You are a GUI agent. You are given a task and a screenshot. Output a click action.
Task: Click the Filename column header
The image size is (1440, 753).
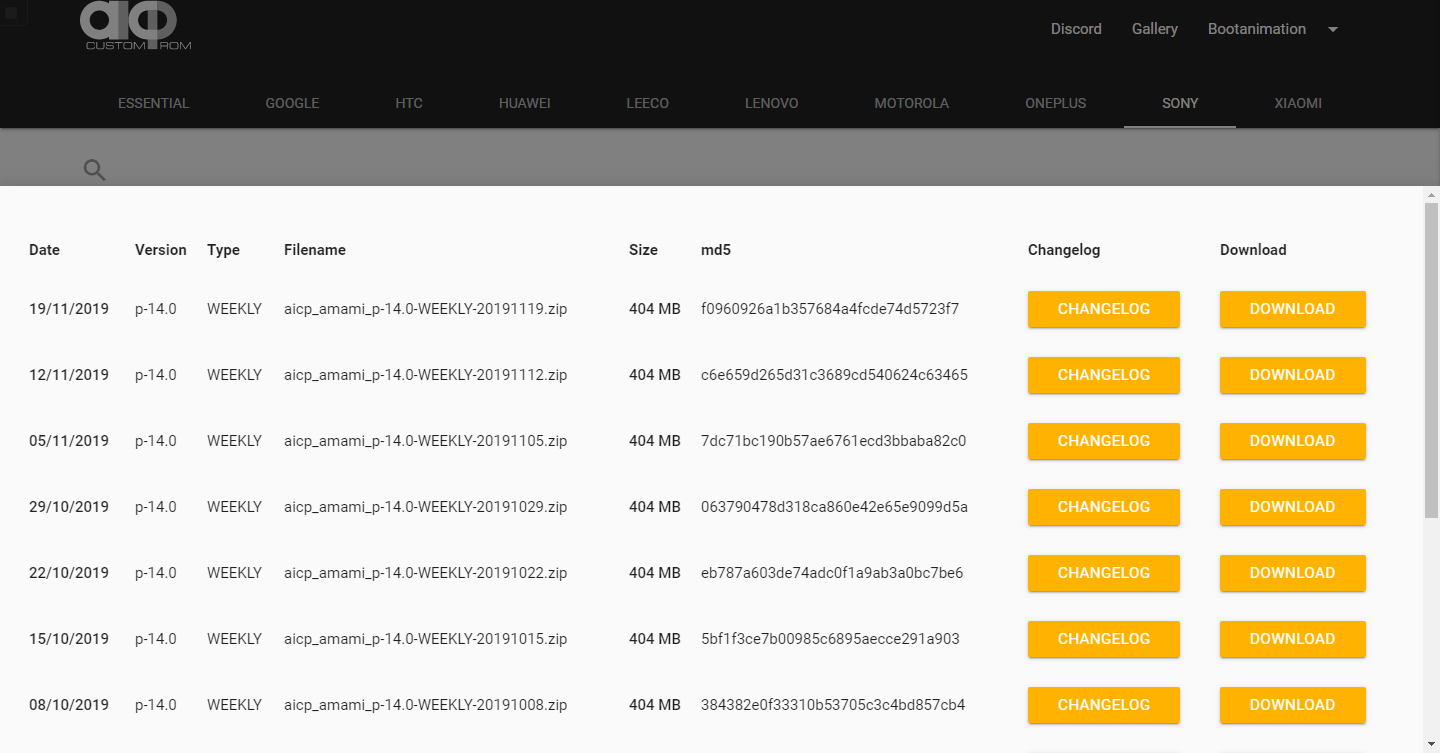(315, 250)
